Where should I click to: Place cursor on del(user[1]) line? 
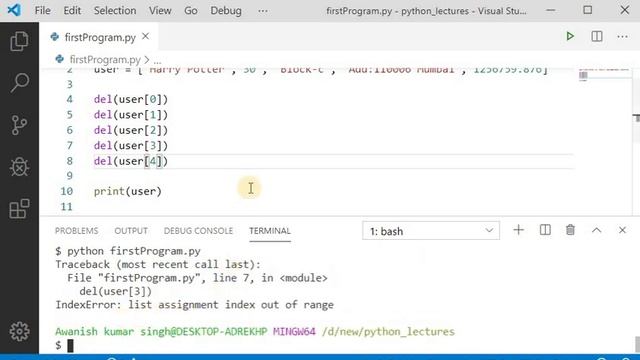coord(131,115)
